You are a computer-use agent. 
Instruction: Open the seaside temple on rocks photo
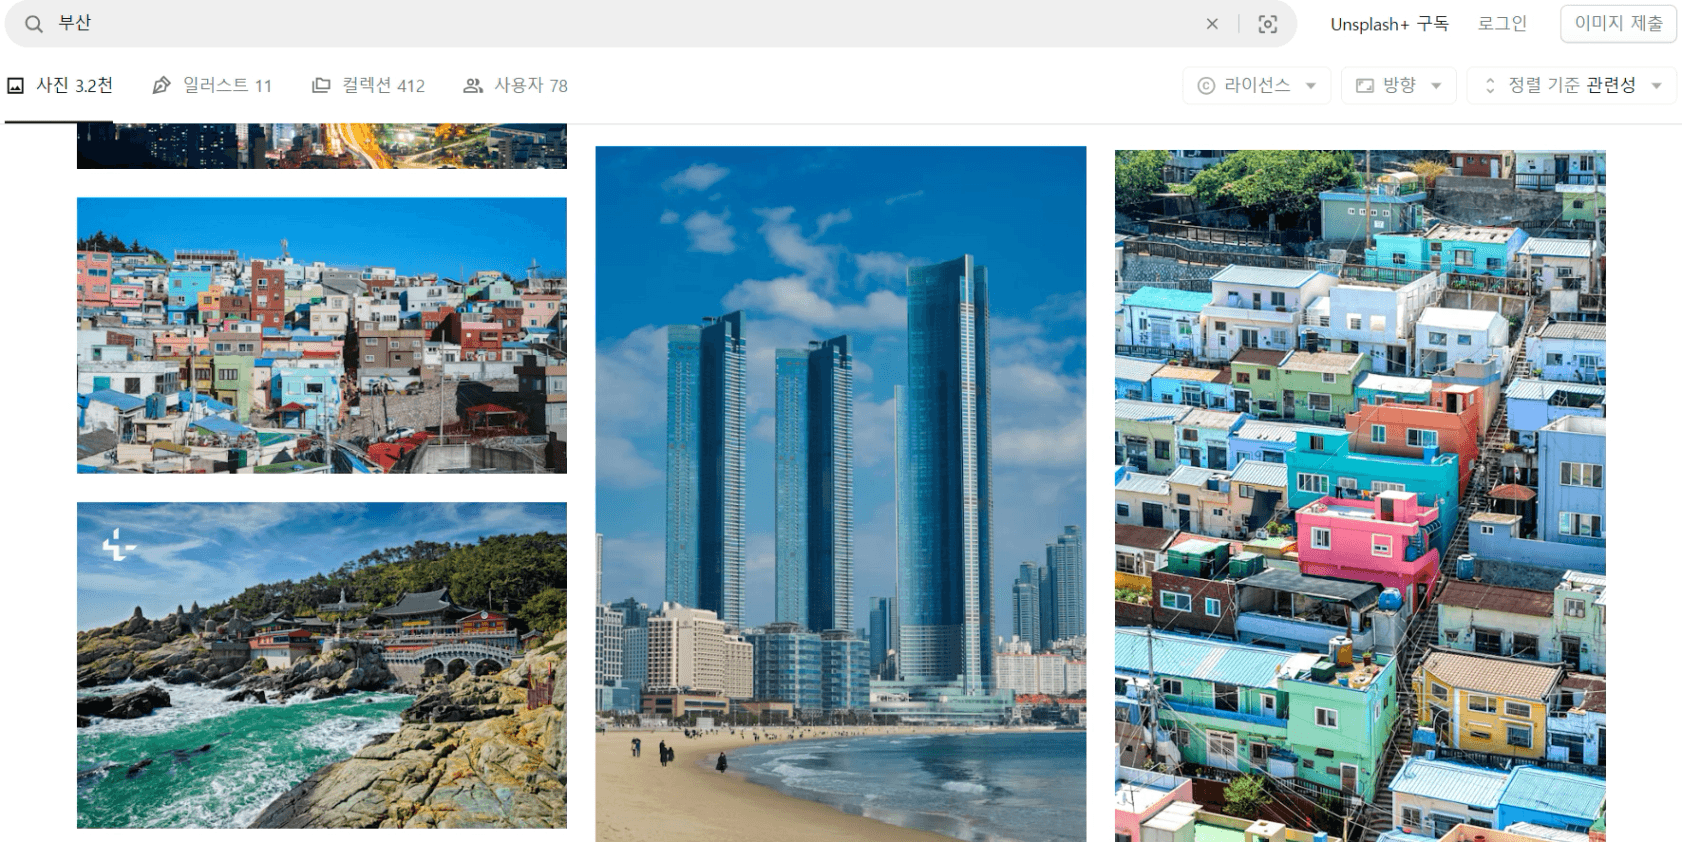coord(322,665)
